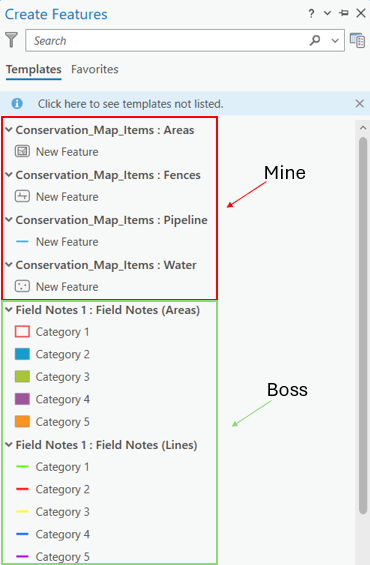
Task: Open the pane options menu chevron
Action: click(x=327, y=13)
